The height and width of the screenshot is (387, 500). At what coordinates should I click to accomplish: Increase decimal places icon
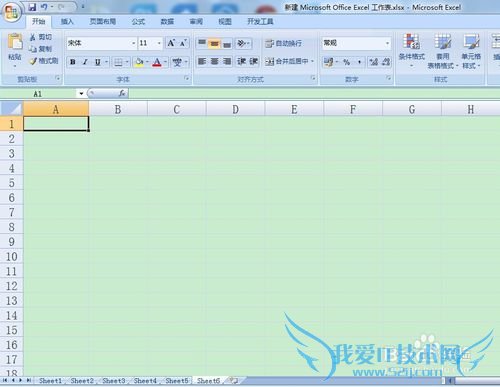point(374,62)
